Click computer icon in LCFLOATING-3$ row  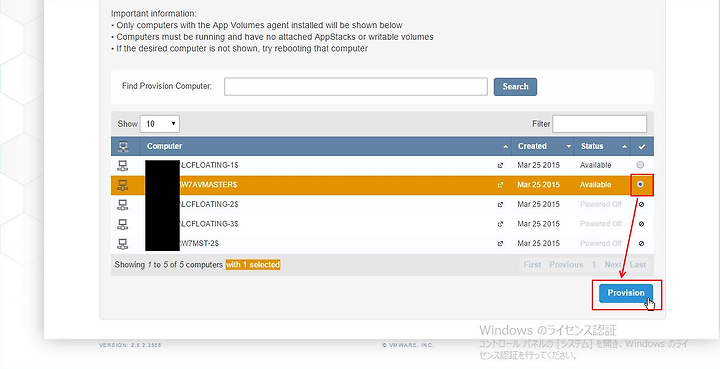coord(123,224)
